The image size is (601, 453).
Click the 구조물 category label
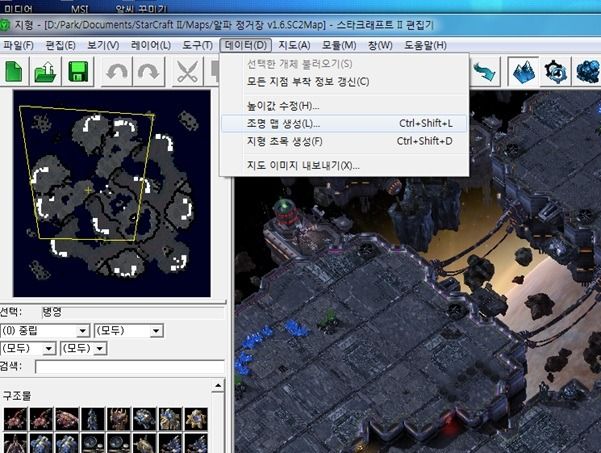tap(16, 395)
